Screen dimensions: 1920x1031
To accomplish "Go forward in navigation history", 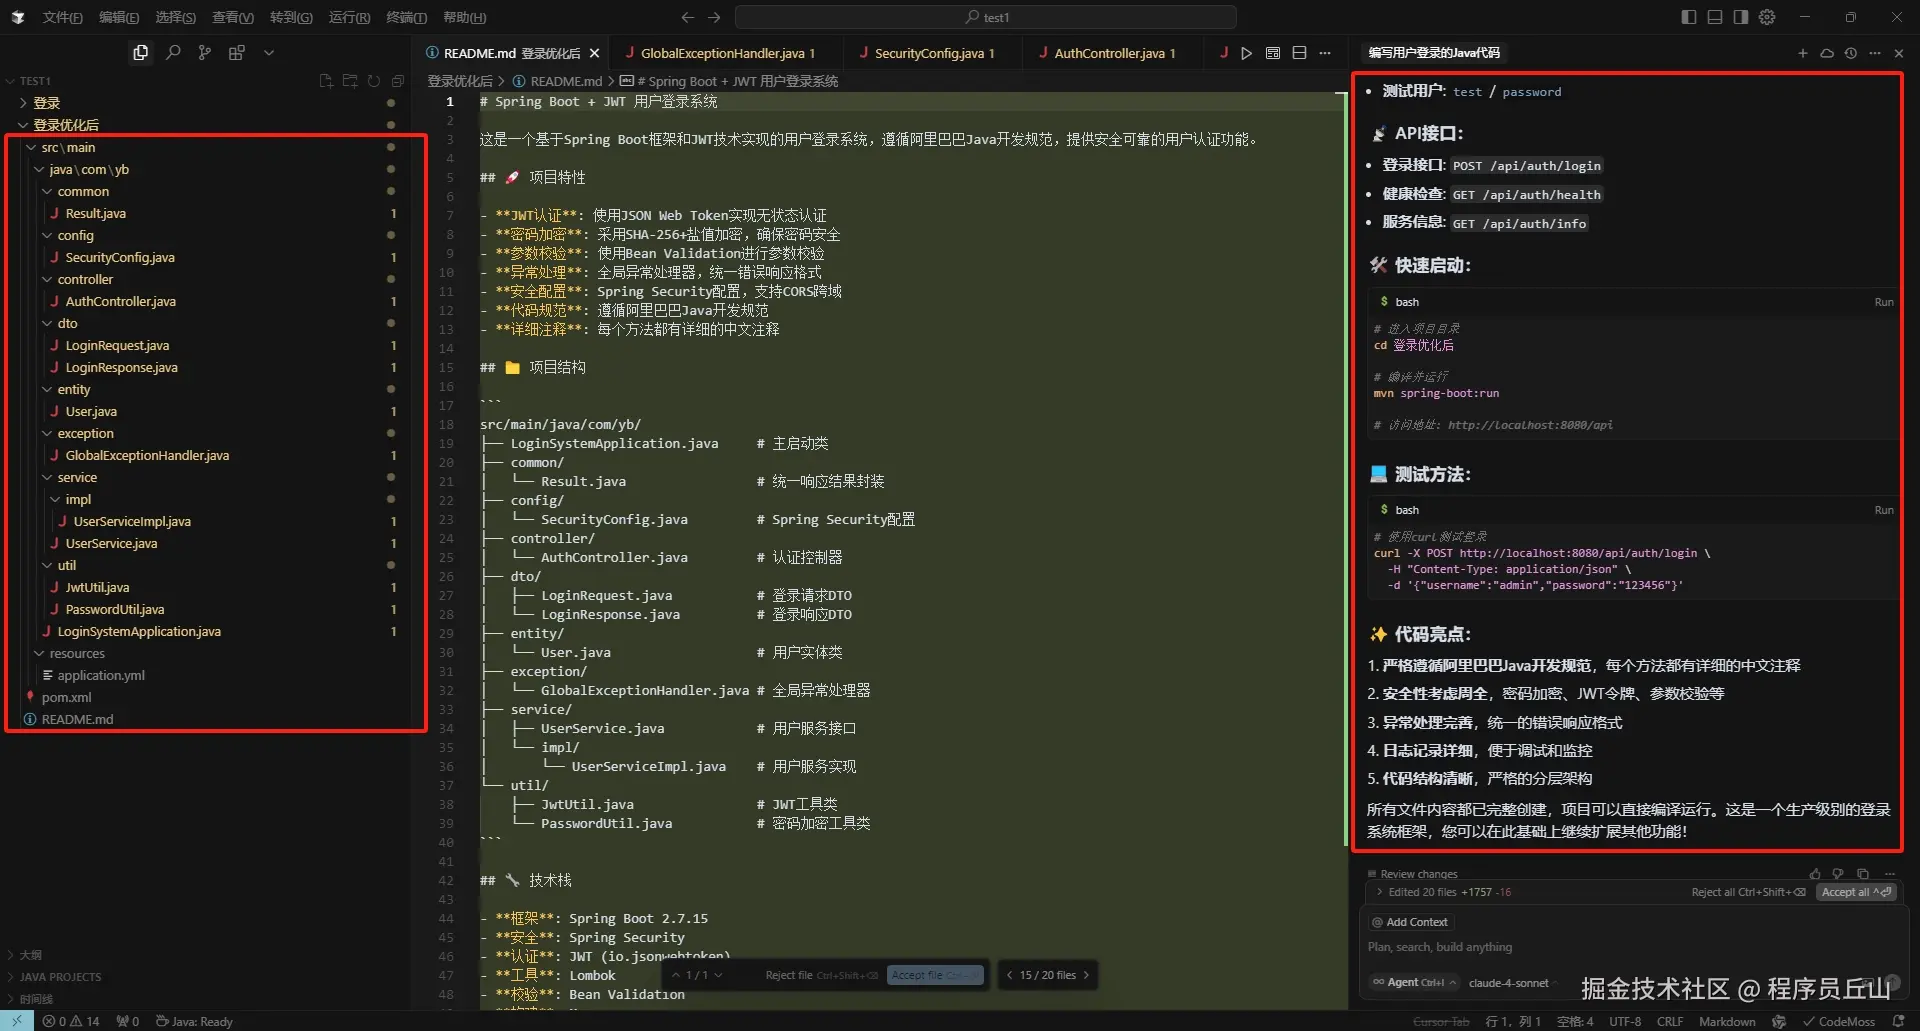I will (714, 17).
